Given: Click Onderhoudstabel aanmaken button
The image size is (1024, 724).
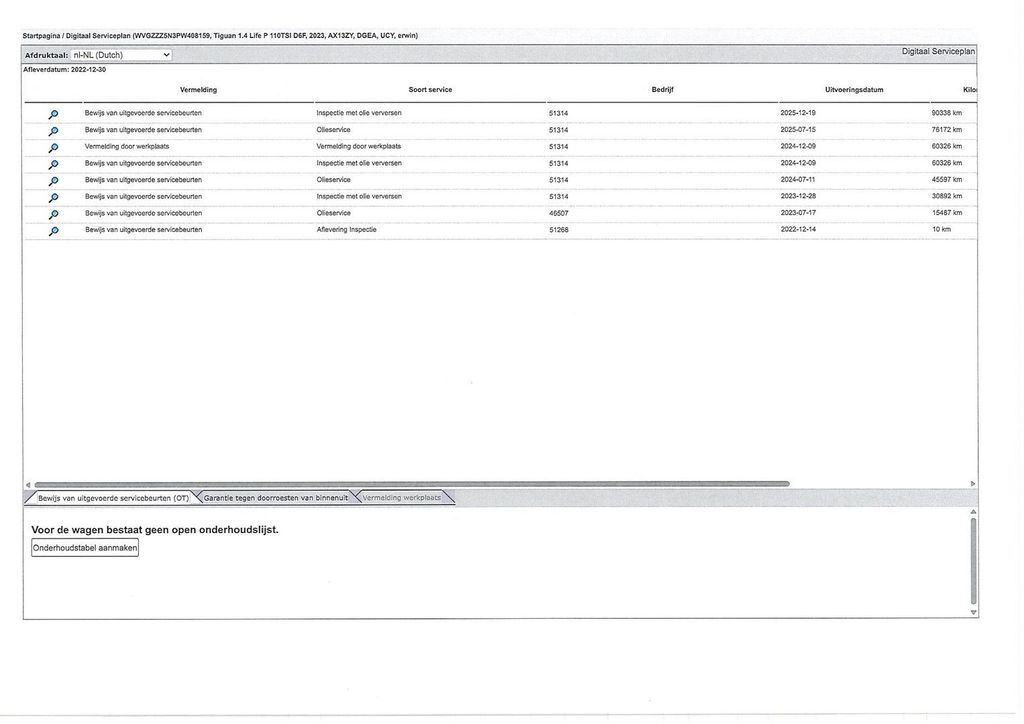Looking at the screenshot, I should (85, 548).
